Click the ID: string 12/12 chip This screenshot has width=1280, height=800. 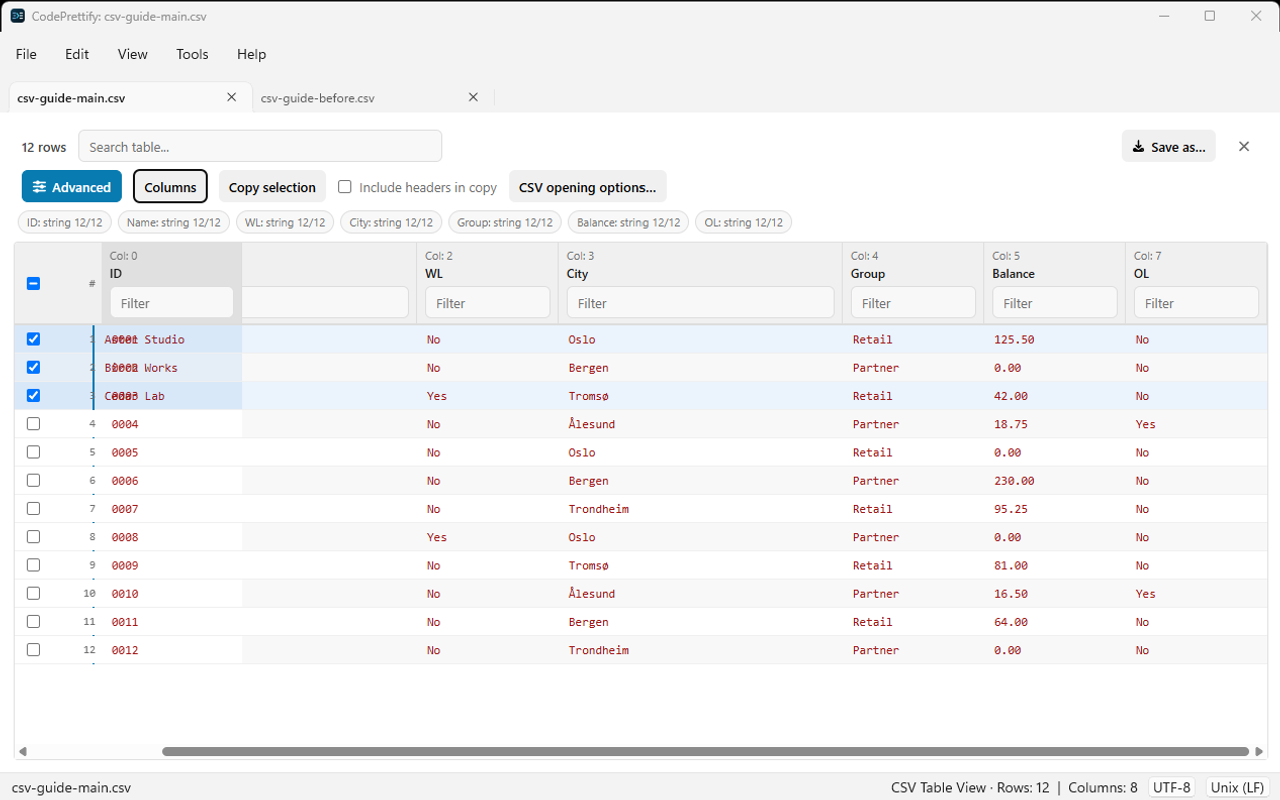click(64, 222)
